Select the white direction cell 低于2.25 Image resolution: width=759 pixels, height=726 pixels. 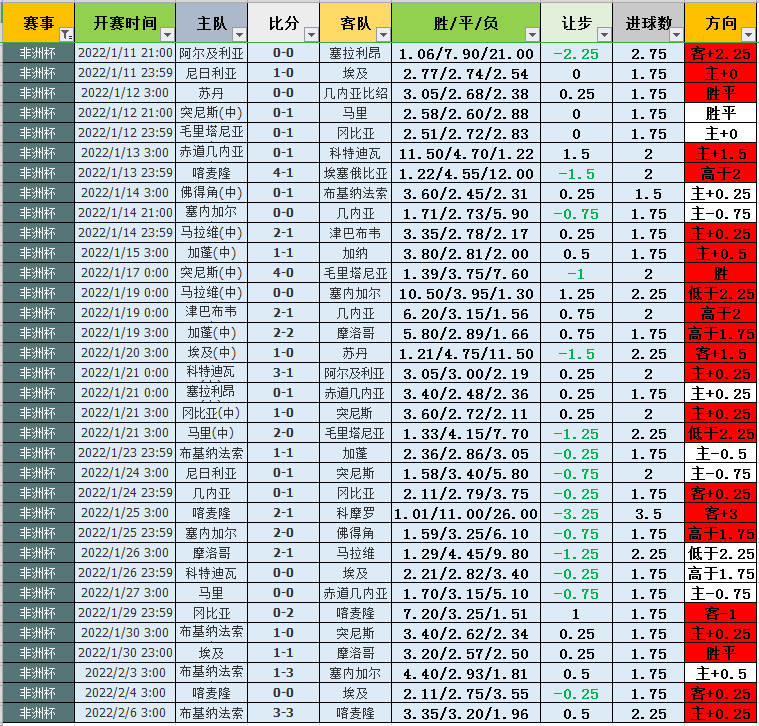721,553
